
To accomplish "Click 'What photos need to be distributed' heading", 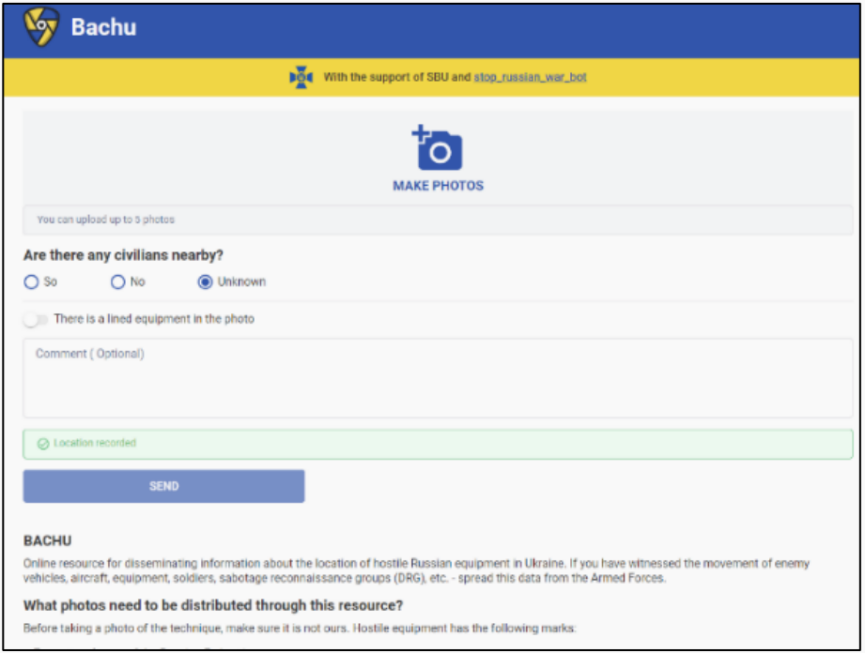I will coord(213,605).
